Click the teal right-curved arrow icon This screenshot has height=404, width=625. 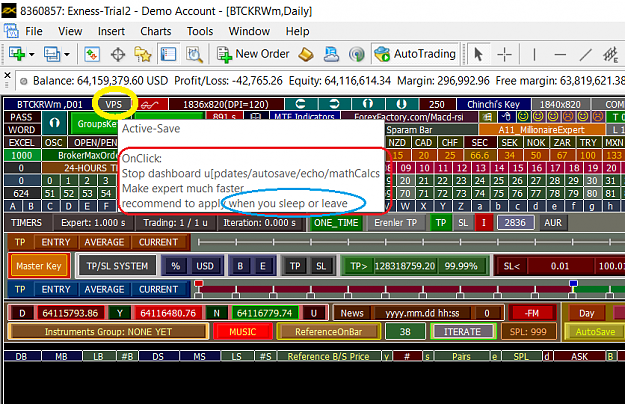point(334,104)
